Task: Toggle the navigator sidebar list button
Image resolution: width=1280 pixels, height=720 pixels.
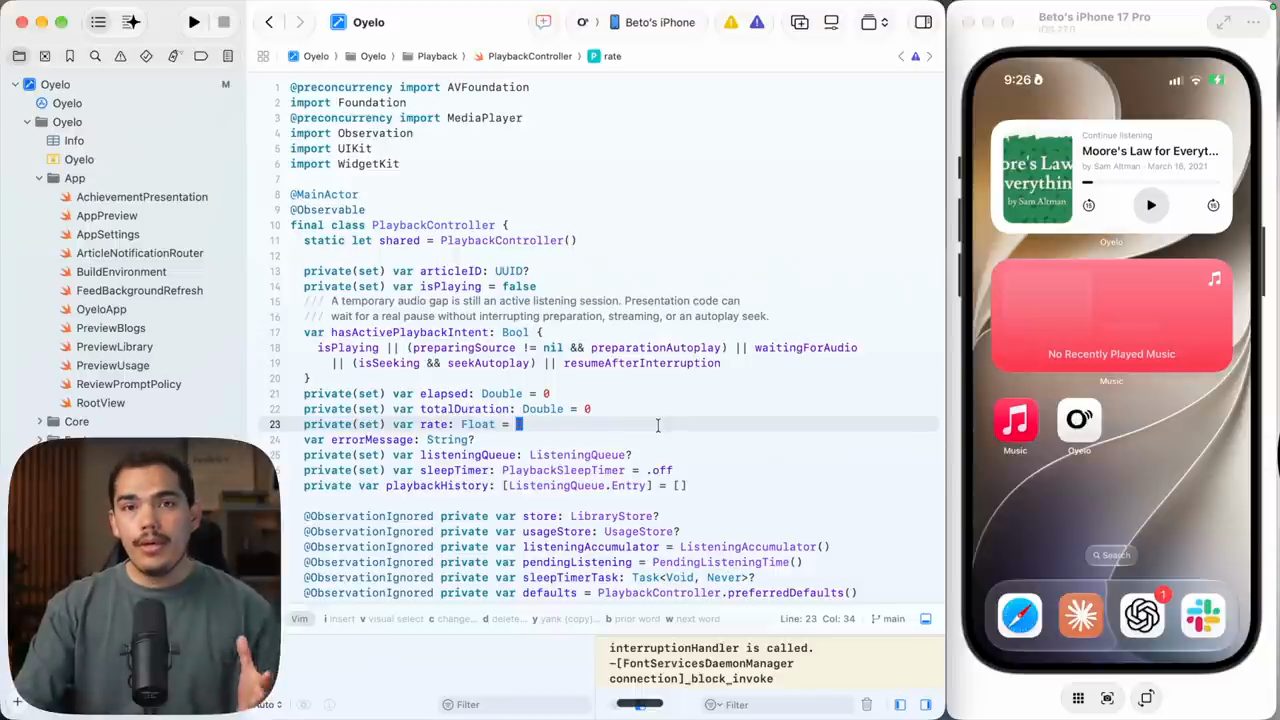Action: point(98,22)
